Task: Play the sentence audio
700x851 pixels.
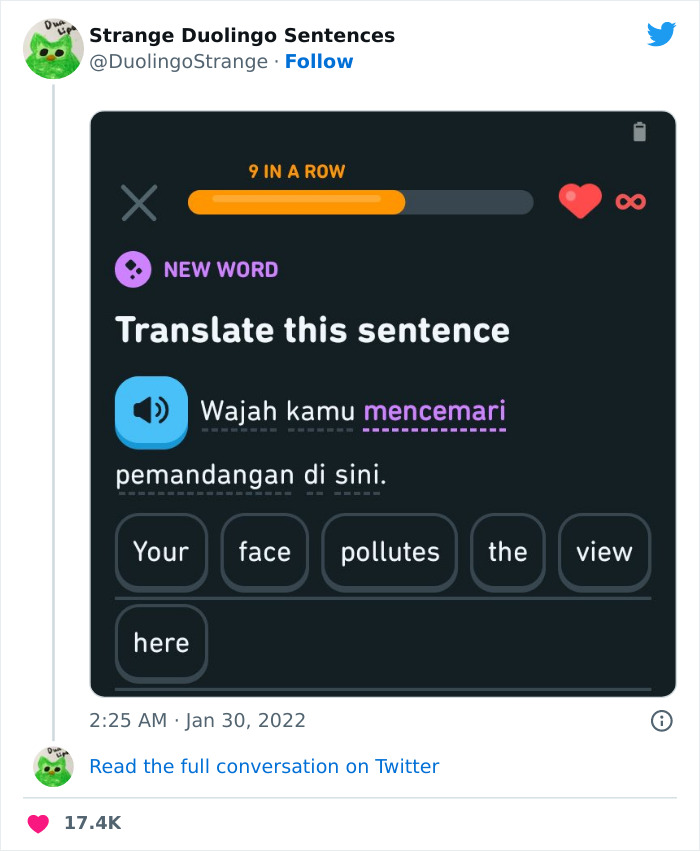Action: coord(152,412)
